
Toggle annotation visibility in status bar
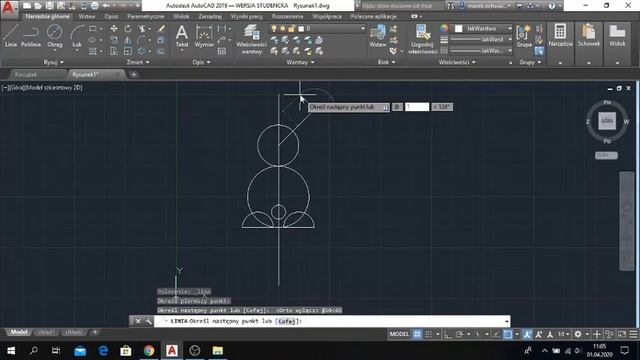[527, 334]
